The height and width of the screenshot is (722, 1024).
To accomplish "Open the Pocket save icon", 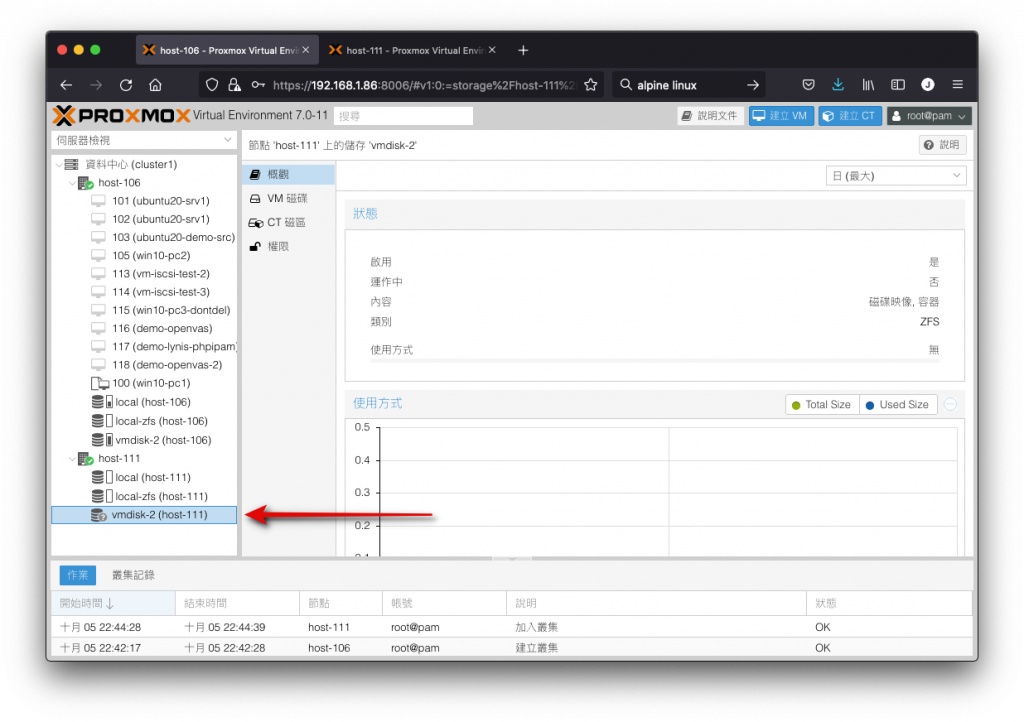I will click(808, 85).
